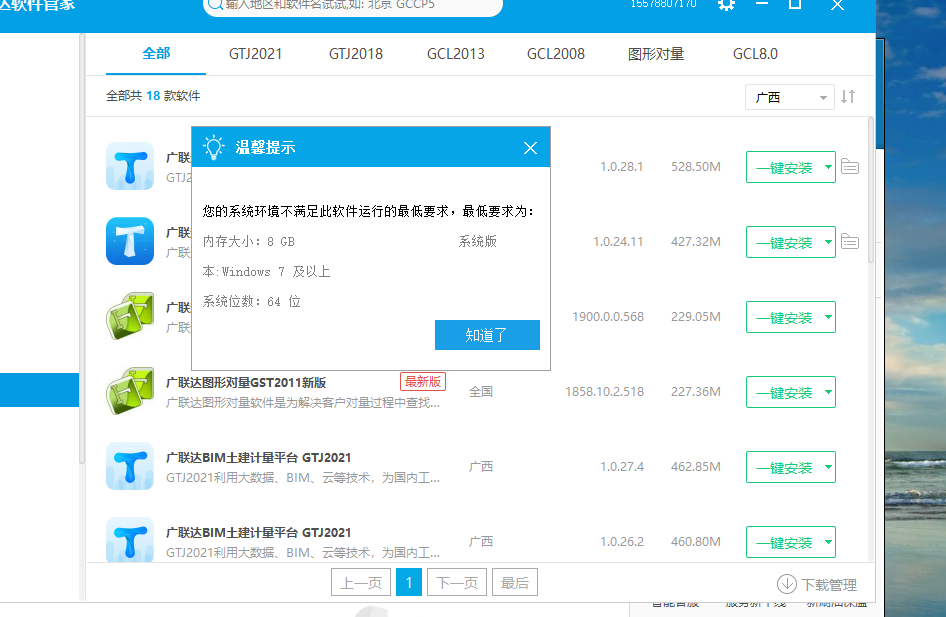This screenshot has height=617, width=946.
Task: Click the software list vertical scrollbar
Action: pos(871,190)
